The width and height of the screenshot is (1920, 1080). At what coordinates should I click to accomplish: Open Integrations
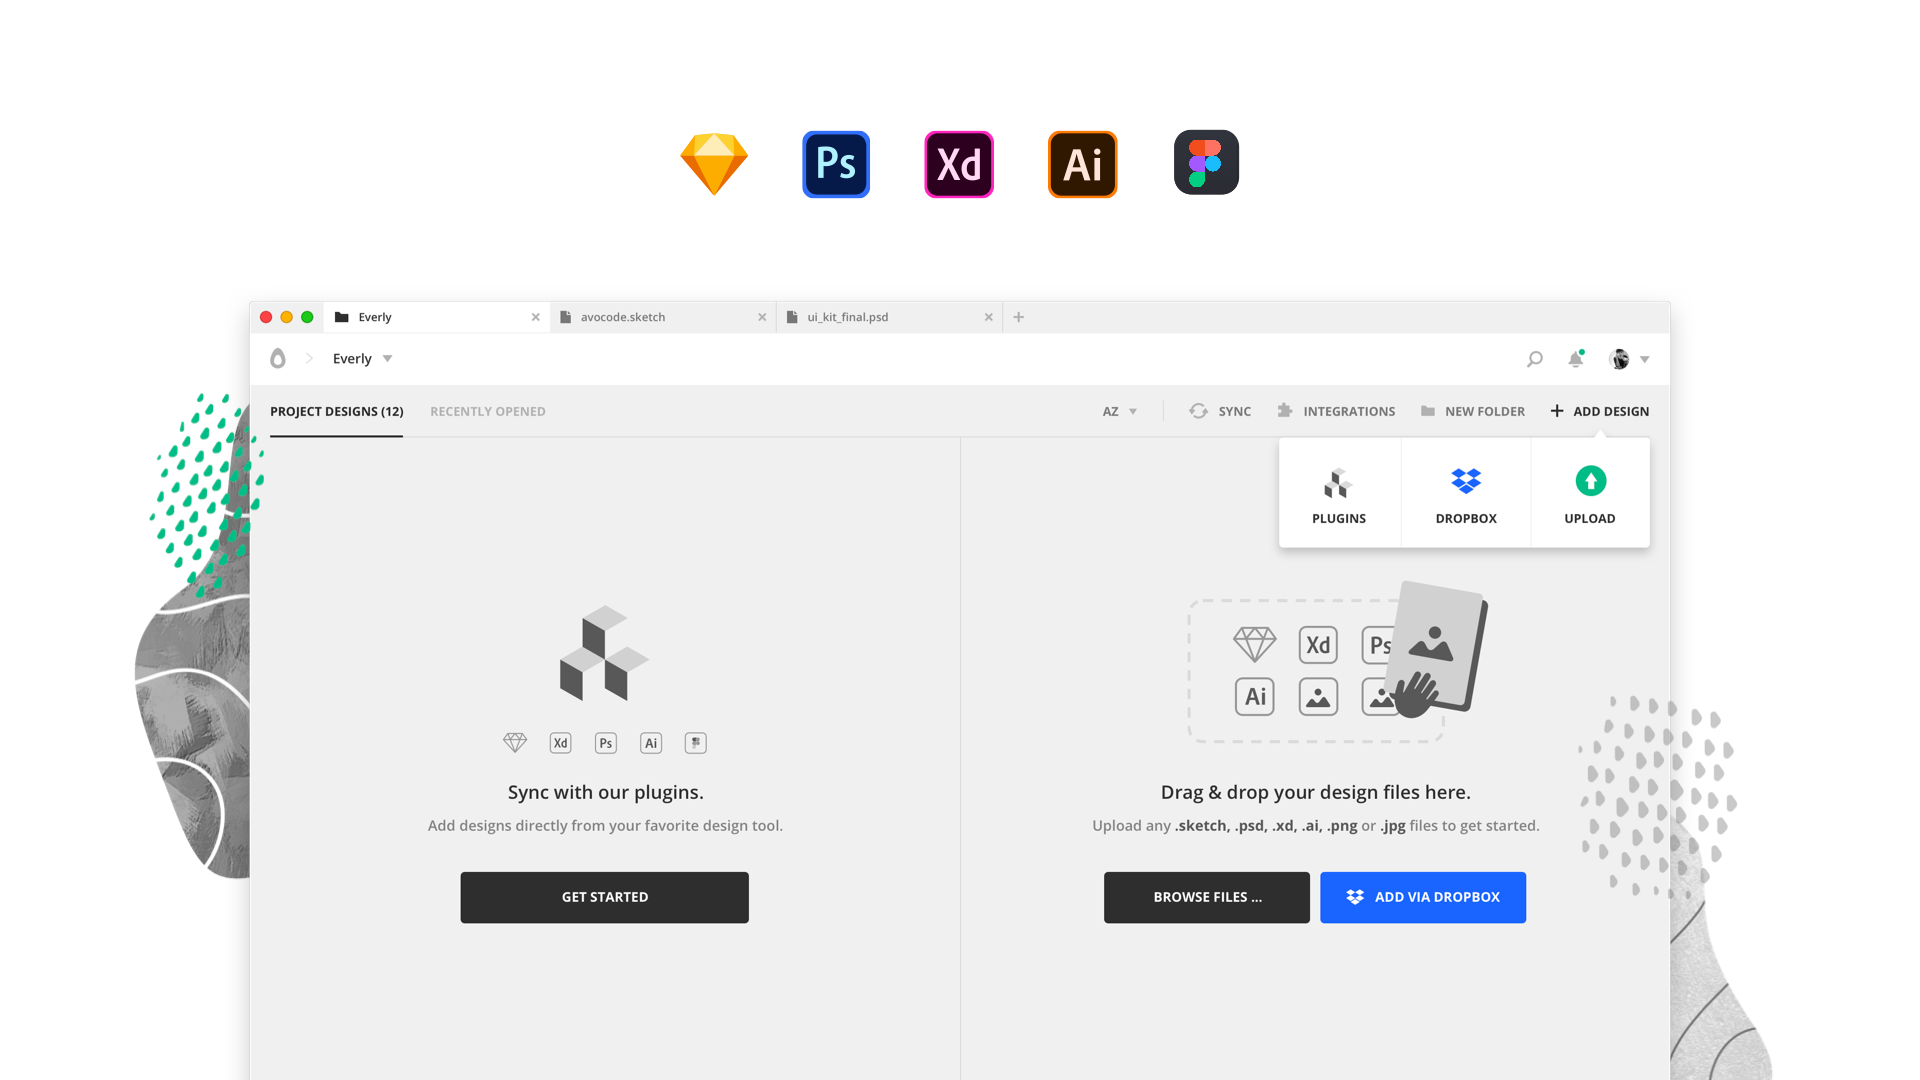1336,411
